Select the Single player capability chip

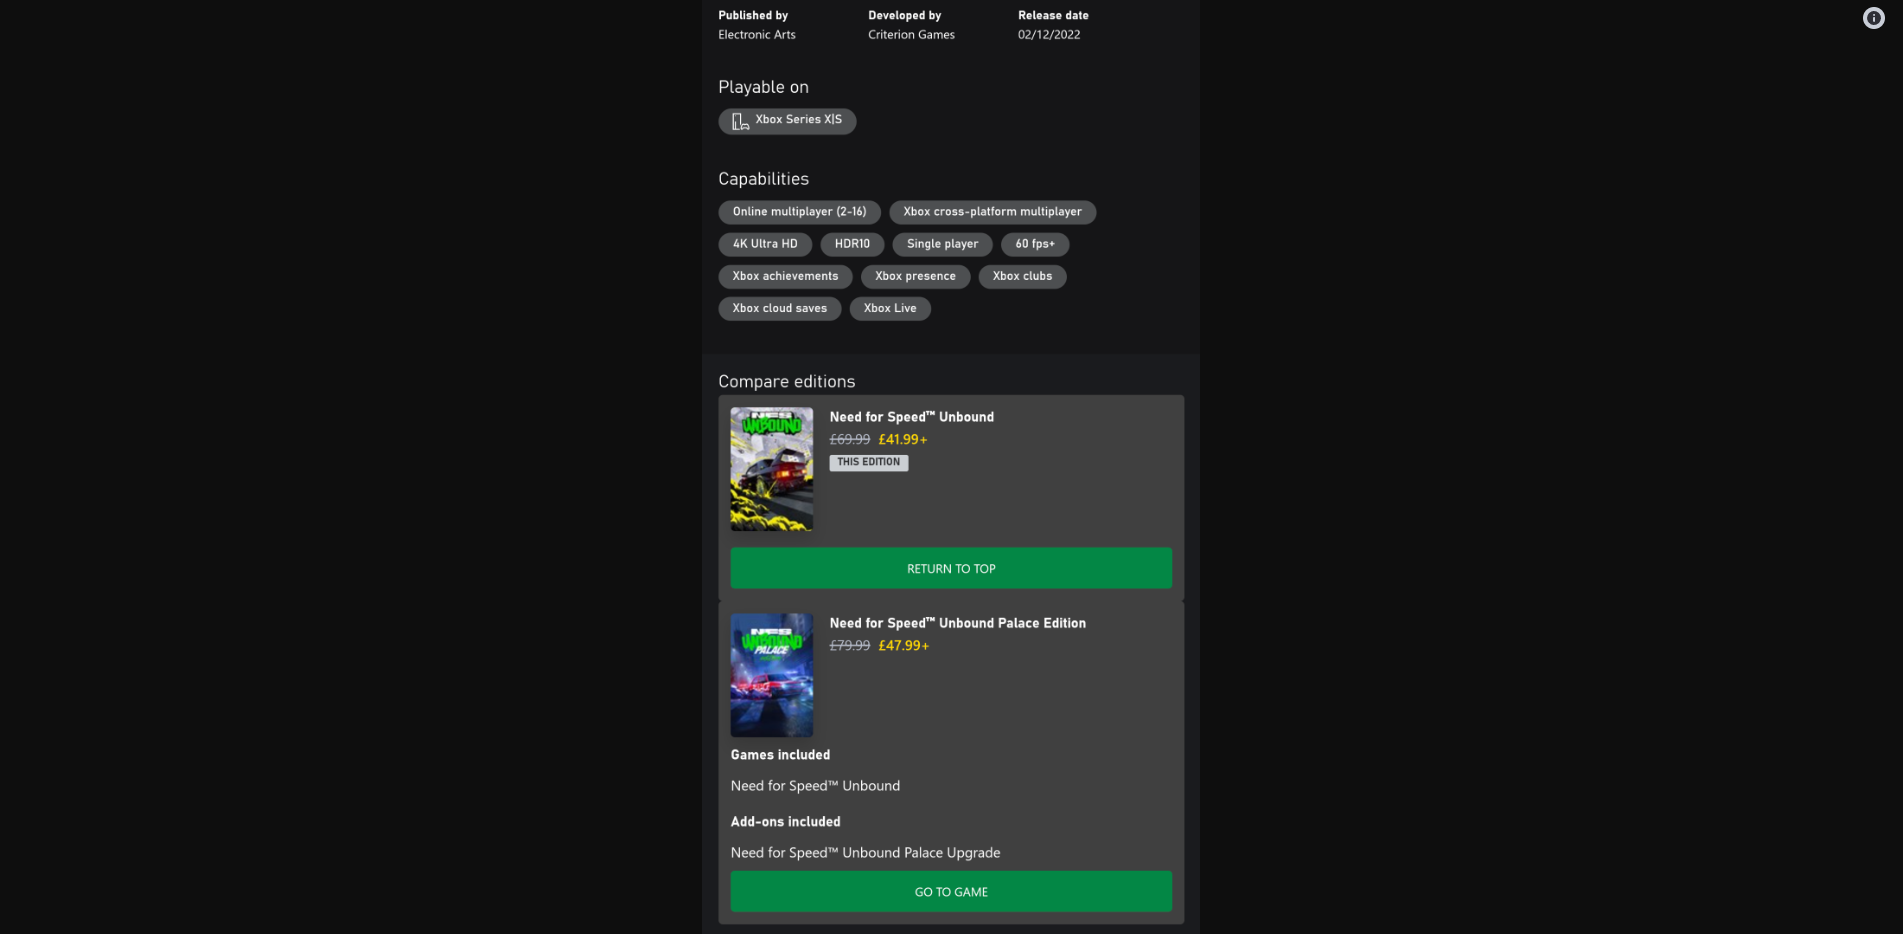tap(942, 244)
